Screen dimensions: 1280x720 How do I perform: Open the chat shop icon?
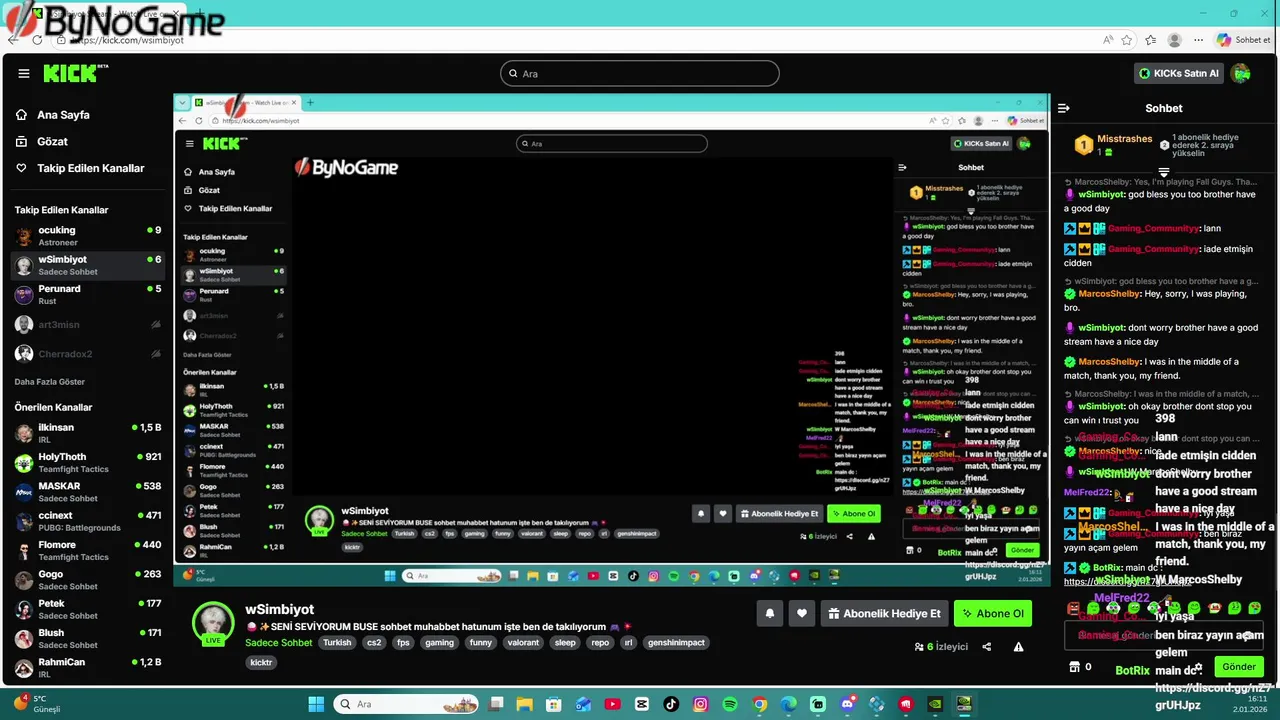(1075, 667)
